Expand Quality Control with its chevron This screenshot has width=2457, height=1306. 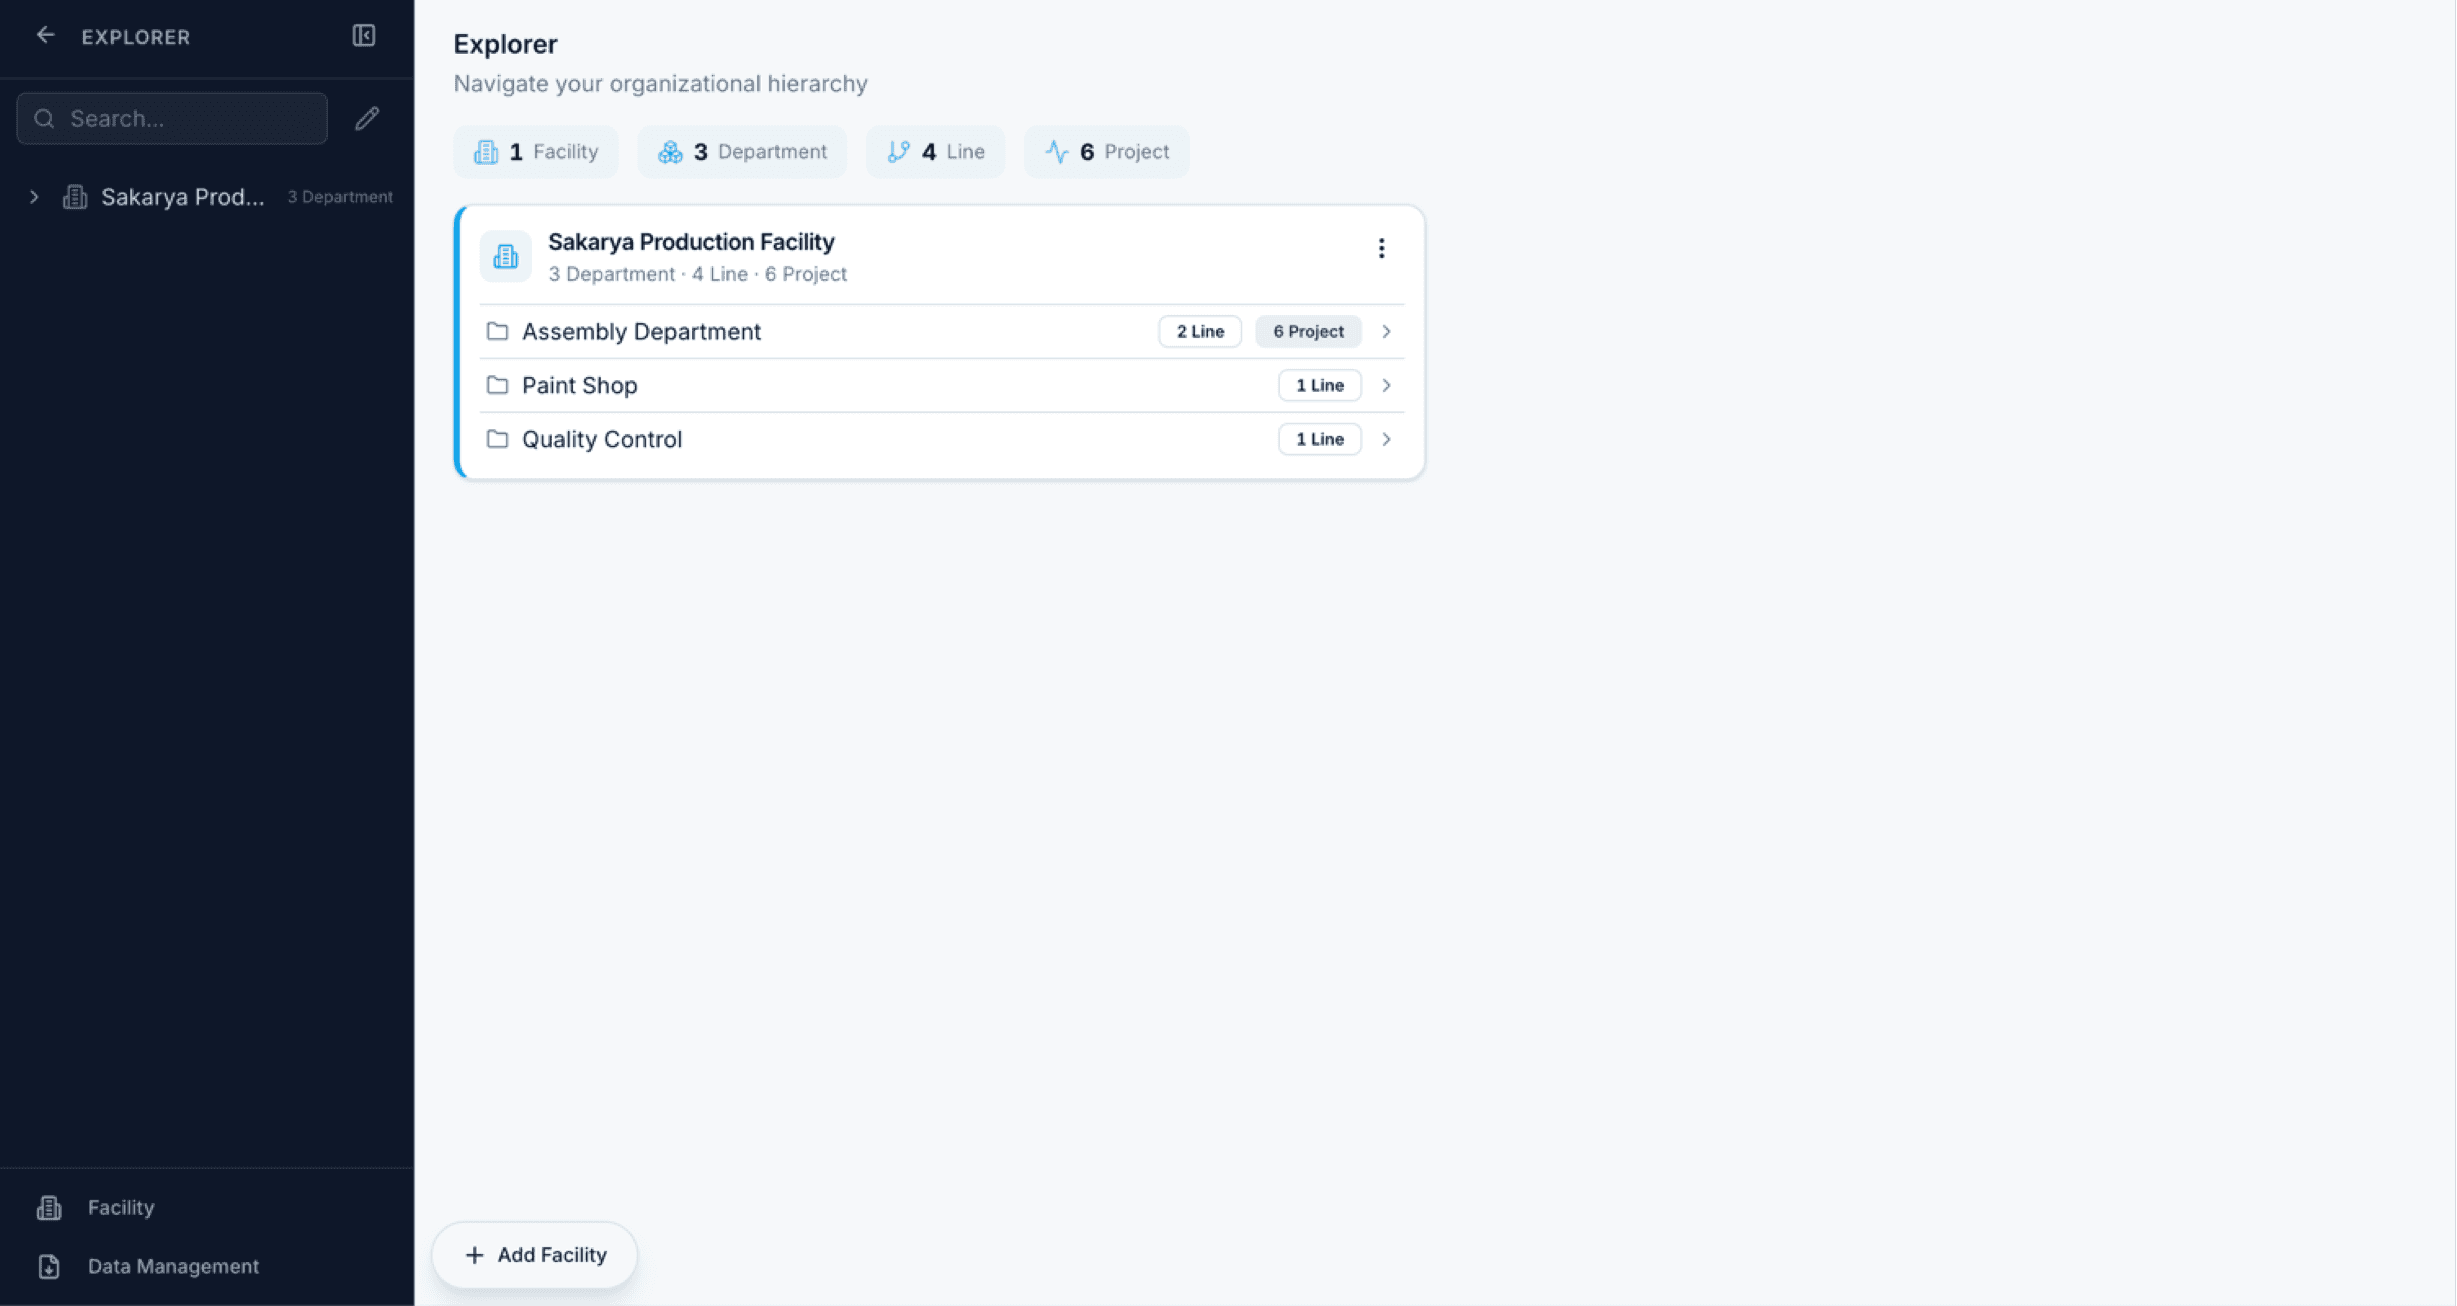1386,439
